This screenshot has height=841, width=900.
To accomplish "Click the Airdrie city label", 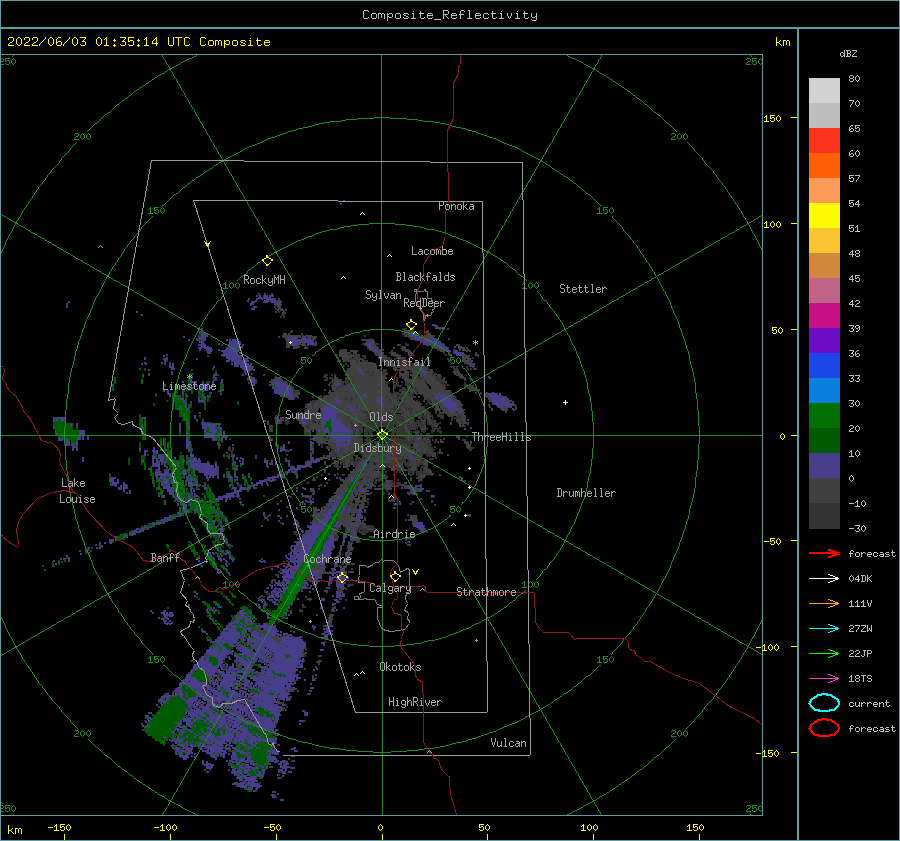I will click(x=394, y=534).
